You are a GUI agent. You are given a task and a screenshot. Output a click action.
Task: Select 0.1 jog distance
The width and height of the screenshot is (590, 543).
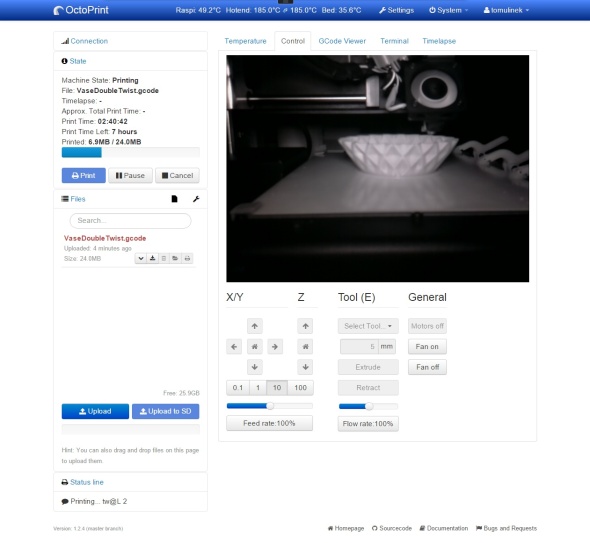pos(238,388)
